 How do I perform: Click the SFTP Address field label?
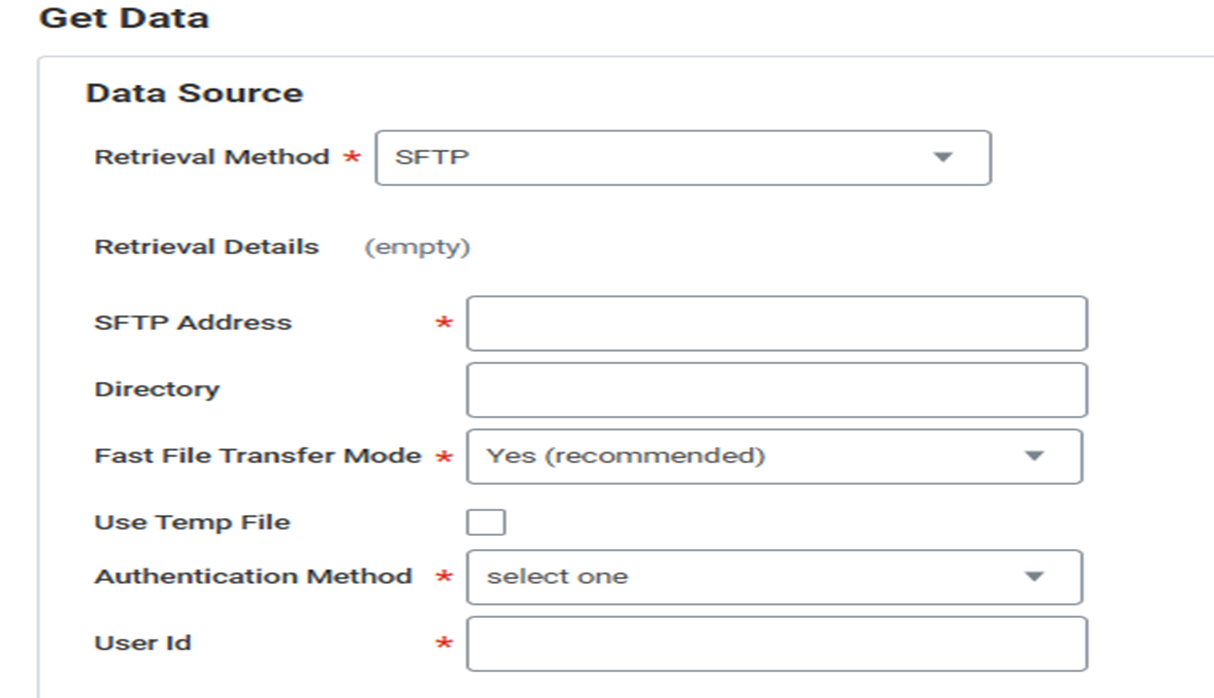pyautogui.click(x=193, y=323)
